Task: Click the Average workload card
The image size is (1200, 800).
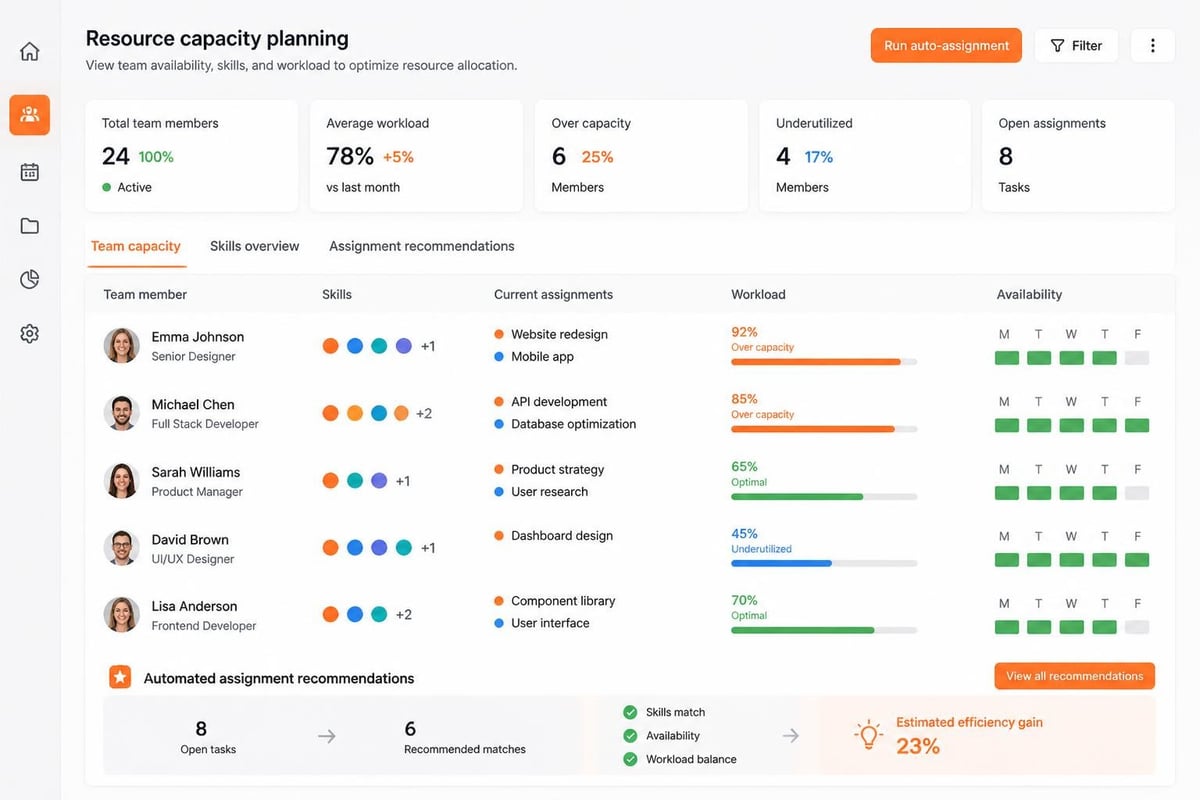Action: coord(416,155)
